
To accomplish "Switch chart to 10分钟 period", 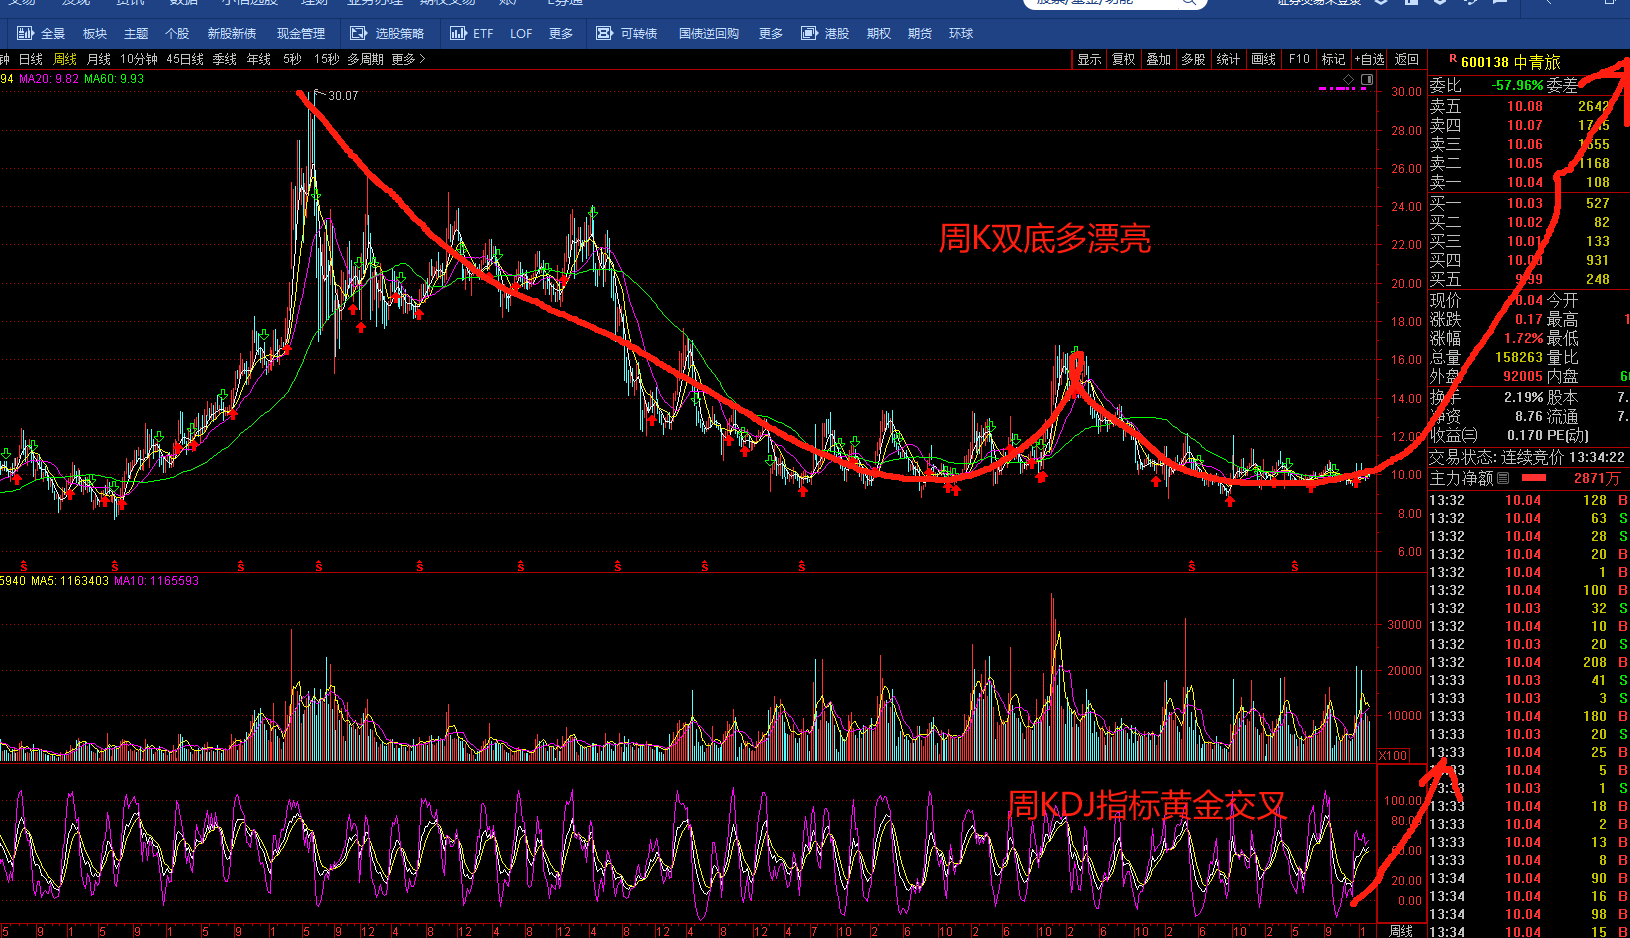I will click(x=139, y=59).
